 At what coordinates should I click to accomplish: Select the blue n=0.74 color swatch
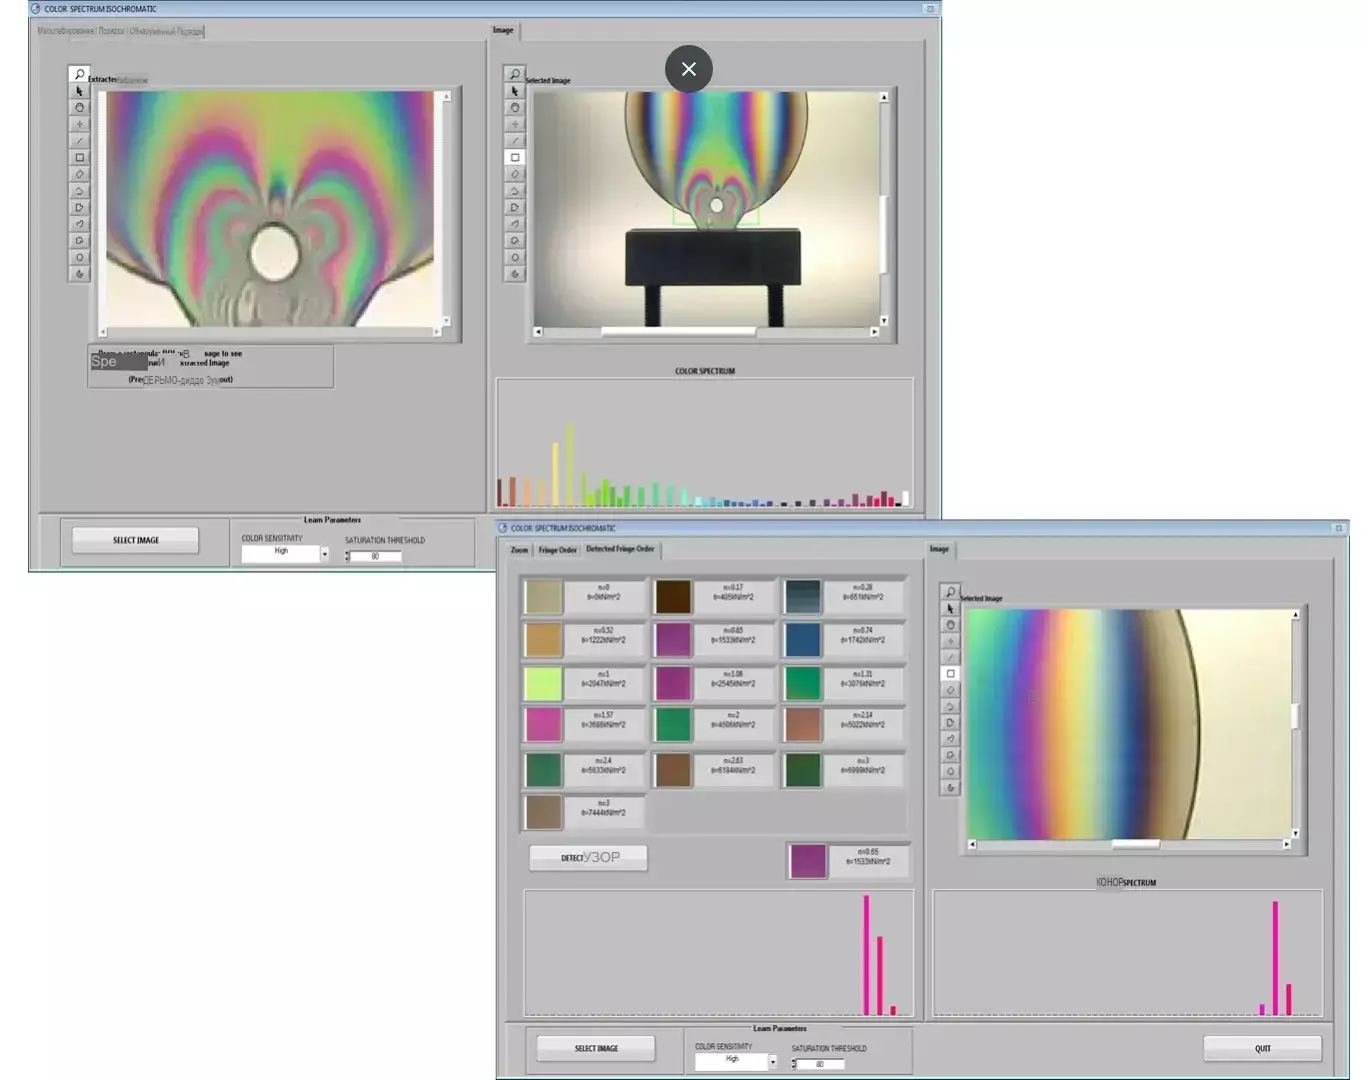pos(802,640)
